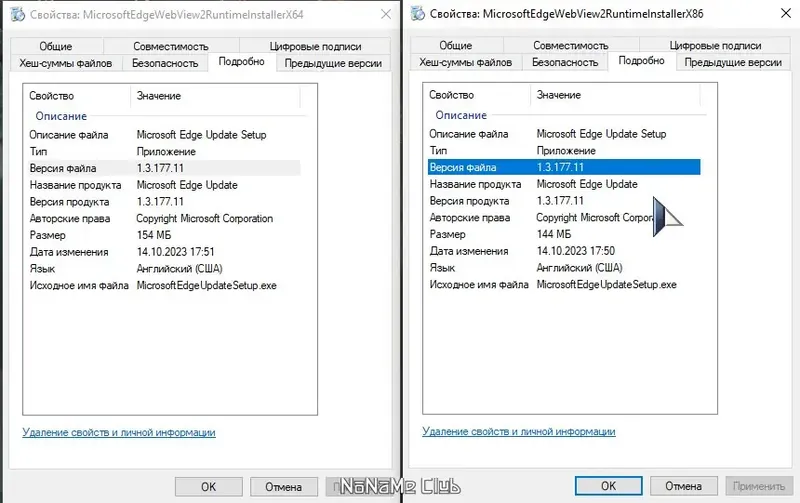Viewport: 800px width, 503px height.
Task: Open Безопасность tab in X64 window
Action: coord(165,63)
